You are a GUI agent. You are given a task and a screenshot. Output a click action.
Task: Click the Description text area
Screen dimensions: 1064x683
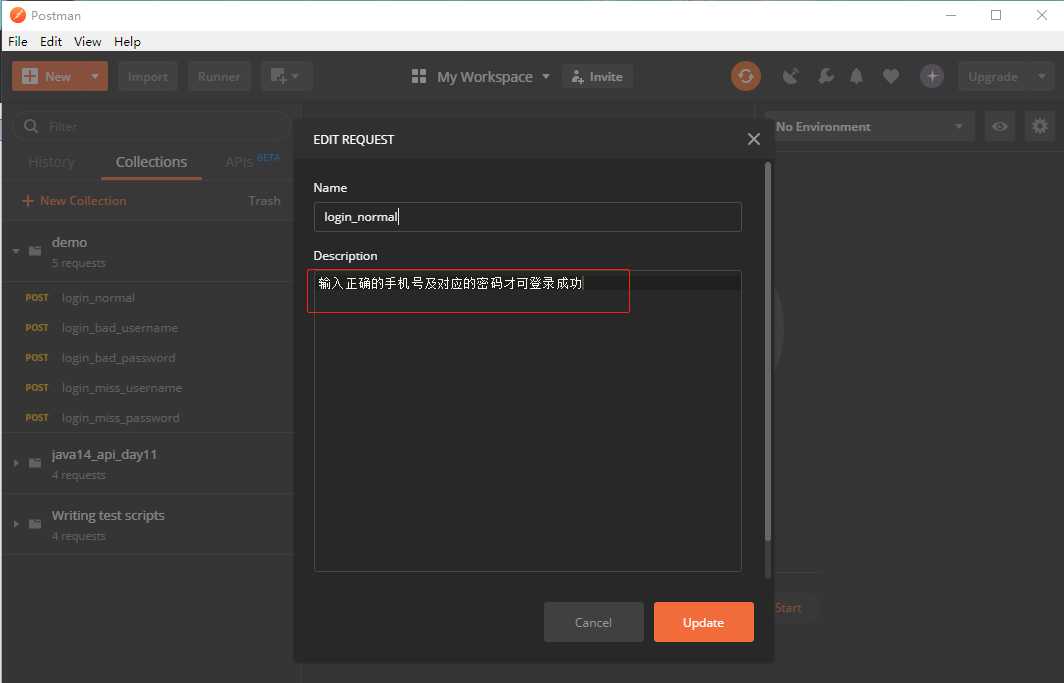(528, 421)
